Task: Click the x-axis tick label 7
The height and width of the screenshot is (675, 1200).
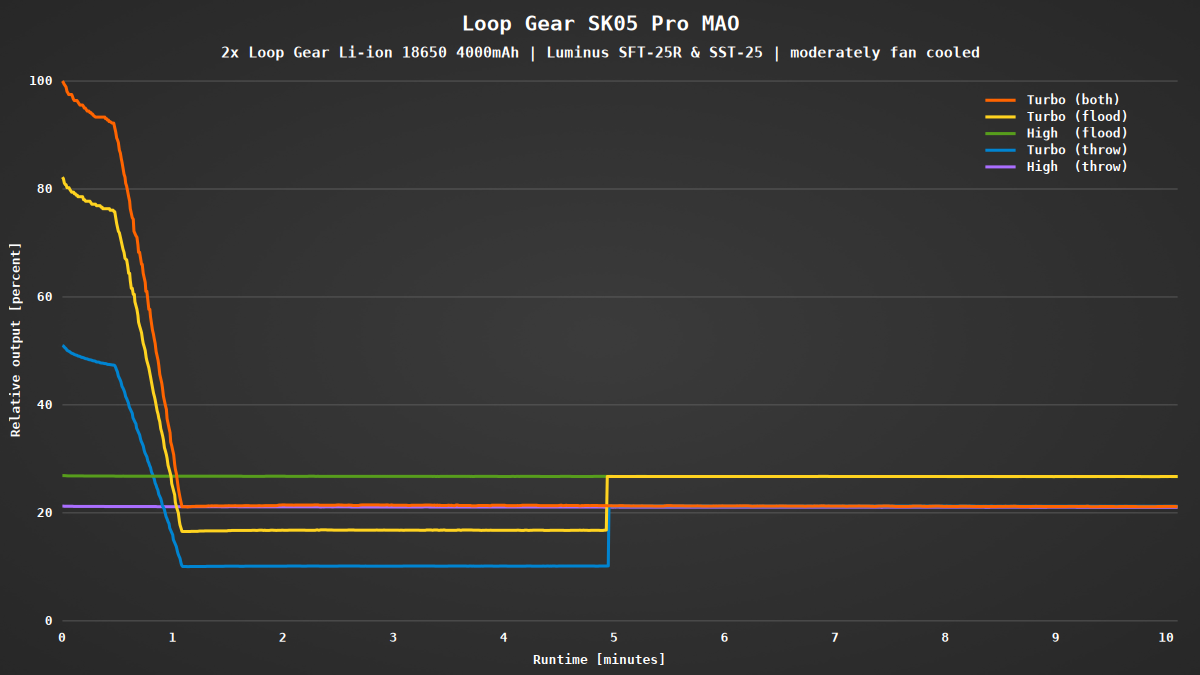Action: point(834,637)
